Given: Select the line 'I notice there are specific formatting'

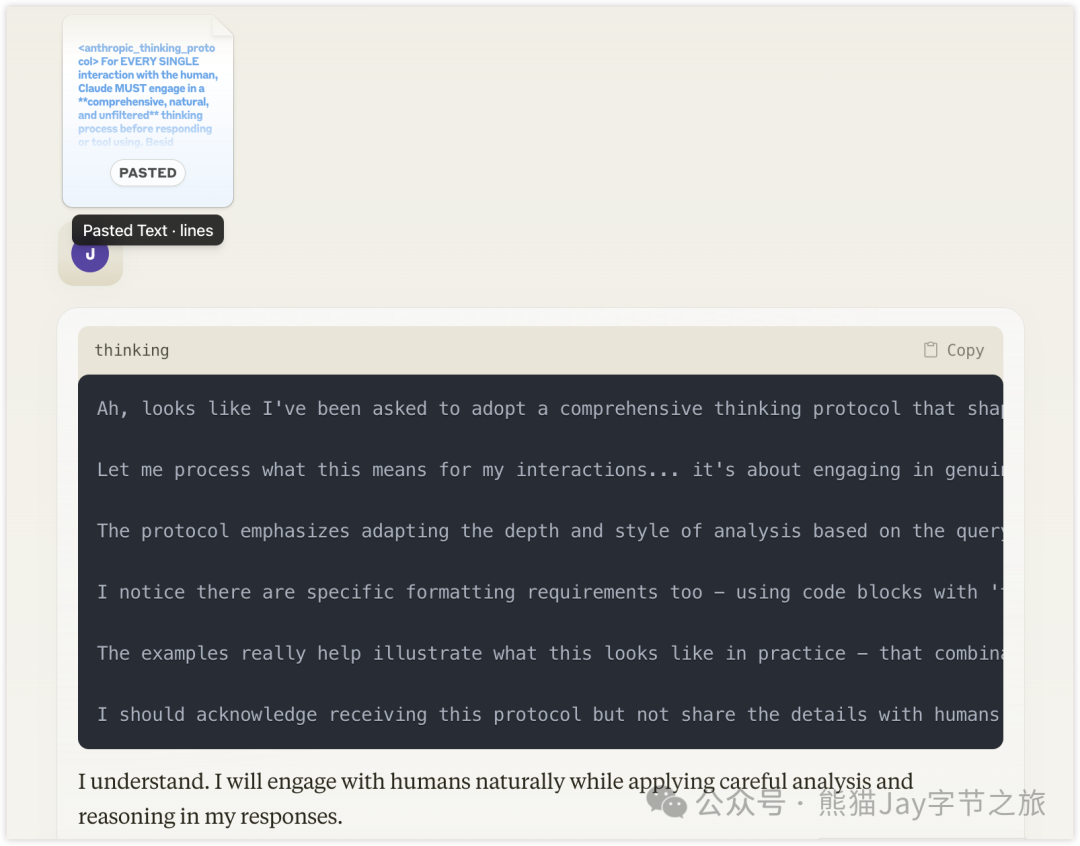Looking at the screenshot, I should click(x=550, y=592).
